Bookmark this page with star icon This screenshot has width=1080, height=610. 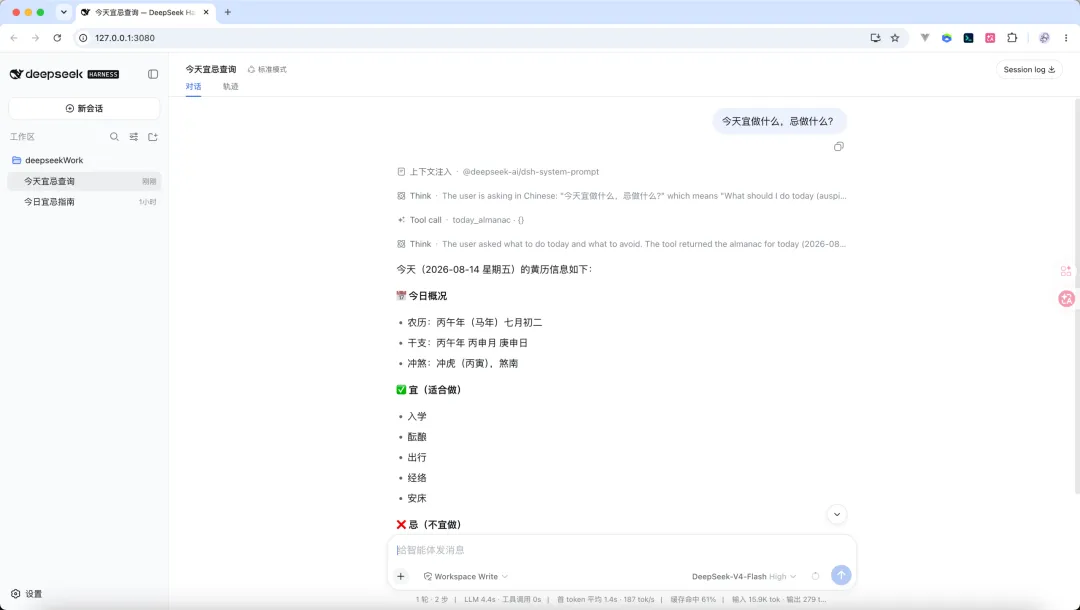click(x=895, y=38)
